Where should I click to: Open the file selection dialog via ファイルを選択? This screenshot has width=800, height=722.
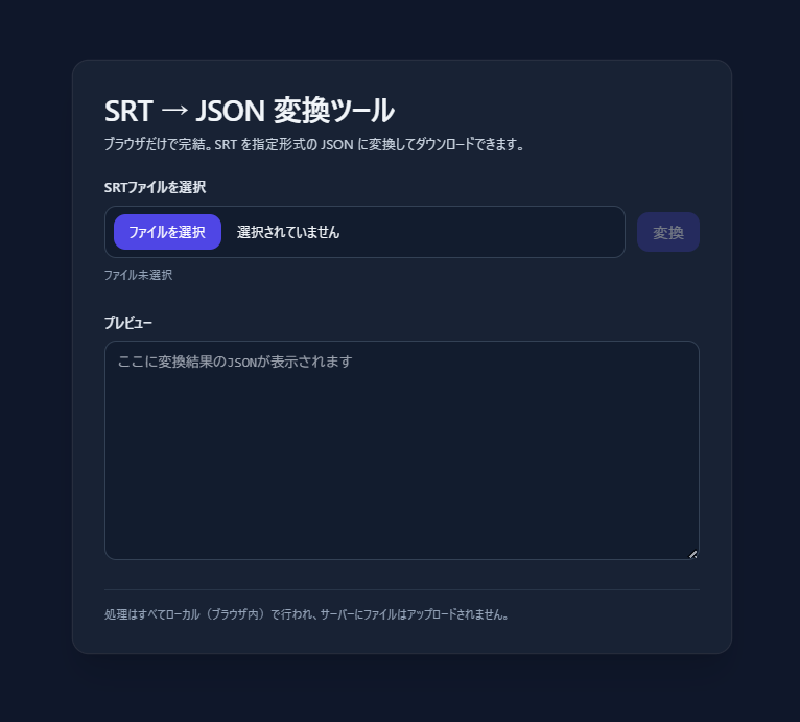166,231
